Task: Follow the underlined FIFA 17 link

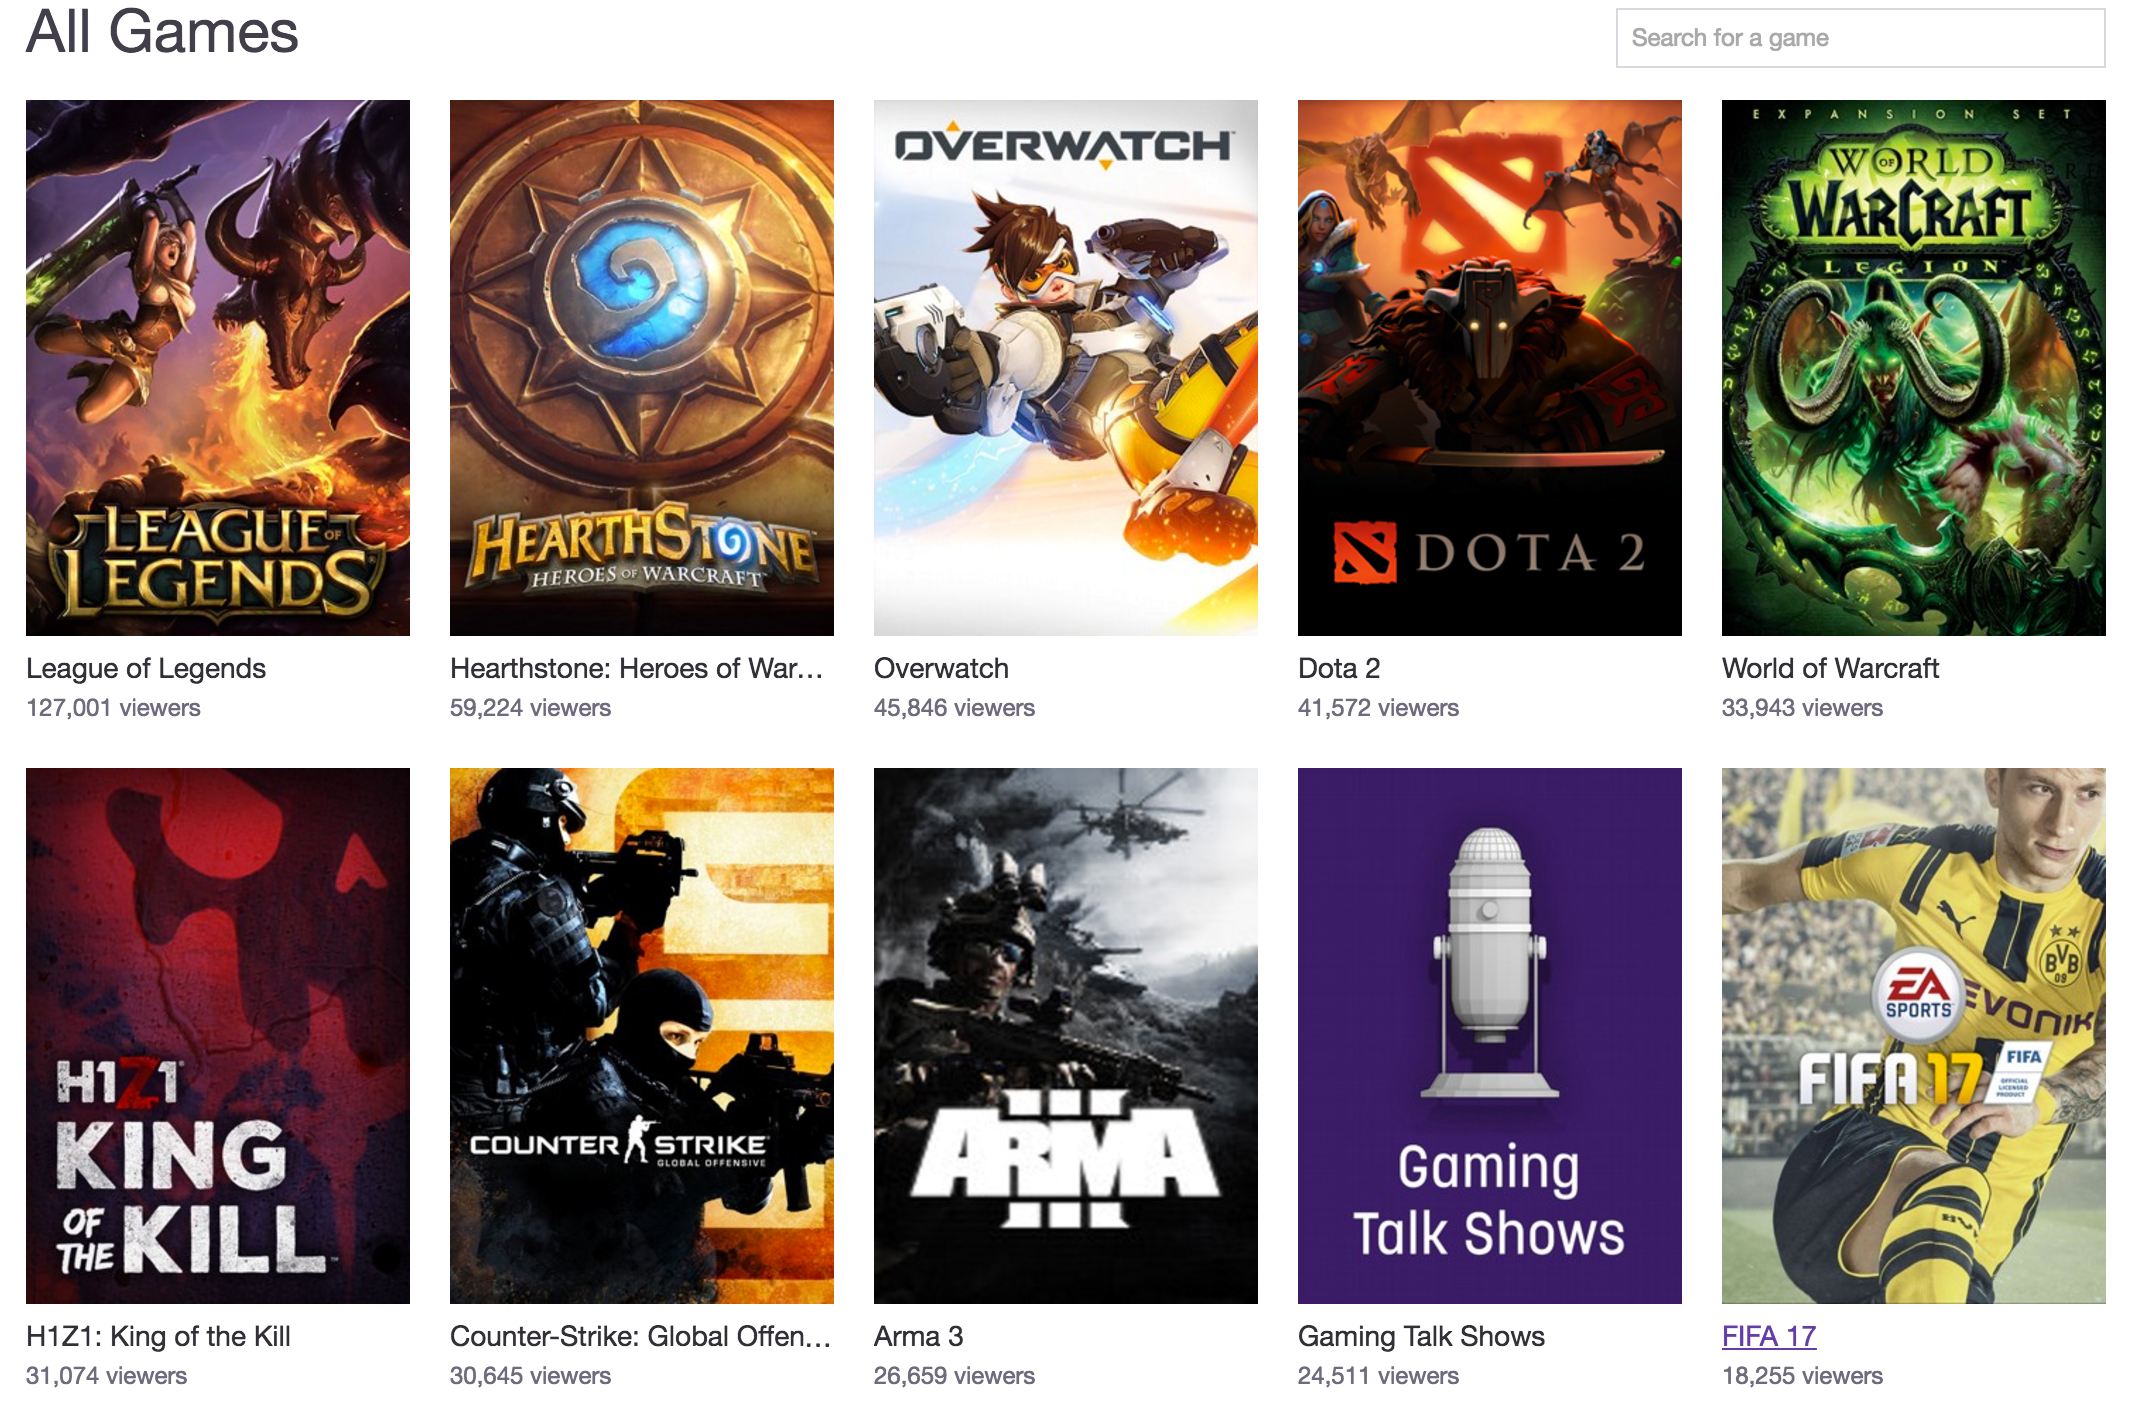Action: (1769, 1336)
